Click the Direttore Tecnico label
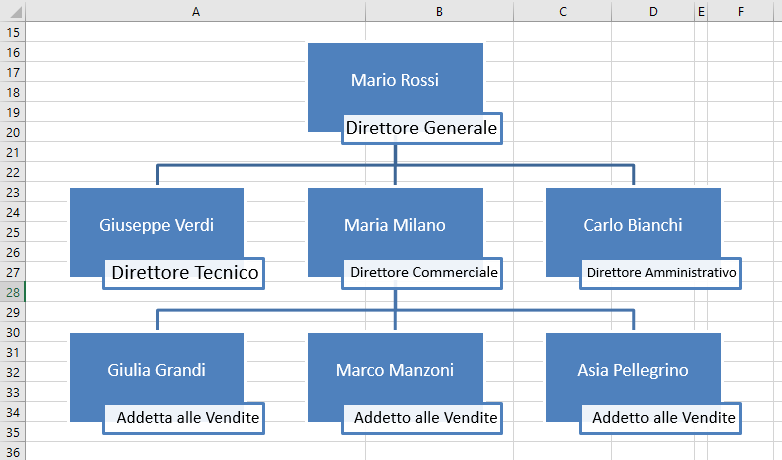Image resolution: width=782 pixels, height=460 pixels. 184,273
